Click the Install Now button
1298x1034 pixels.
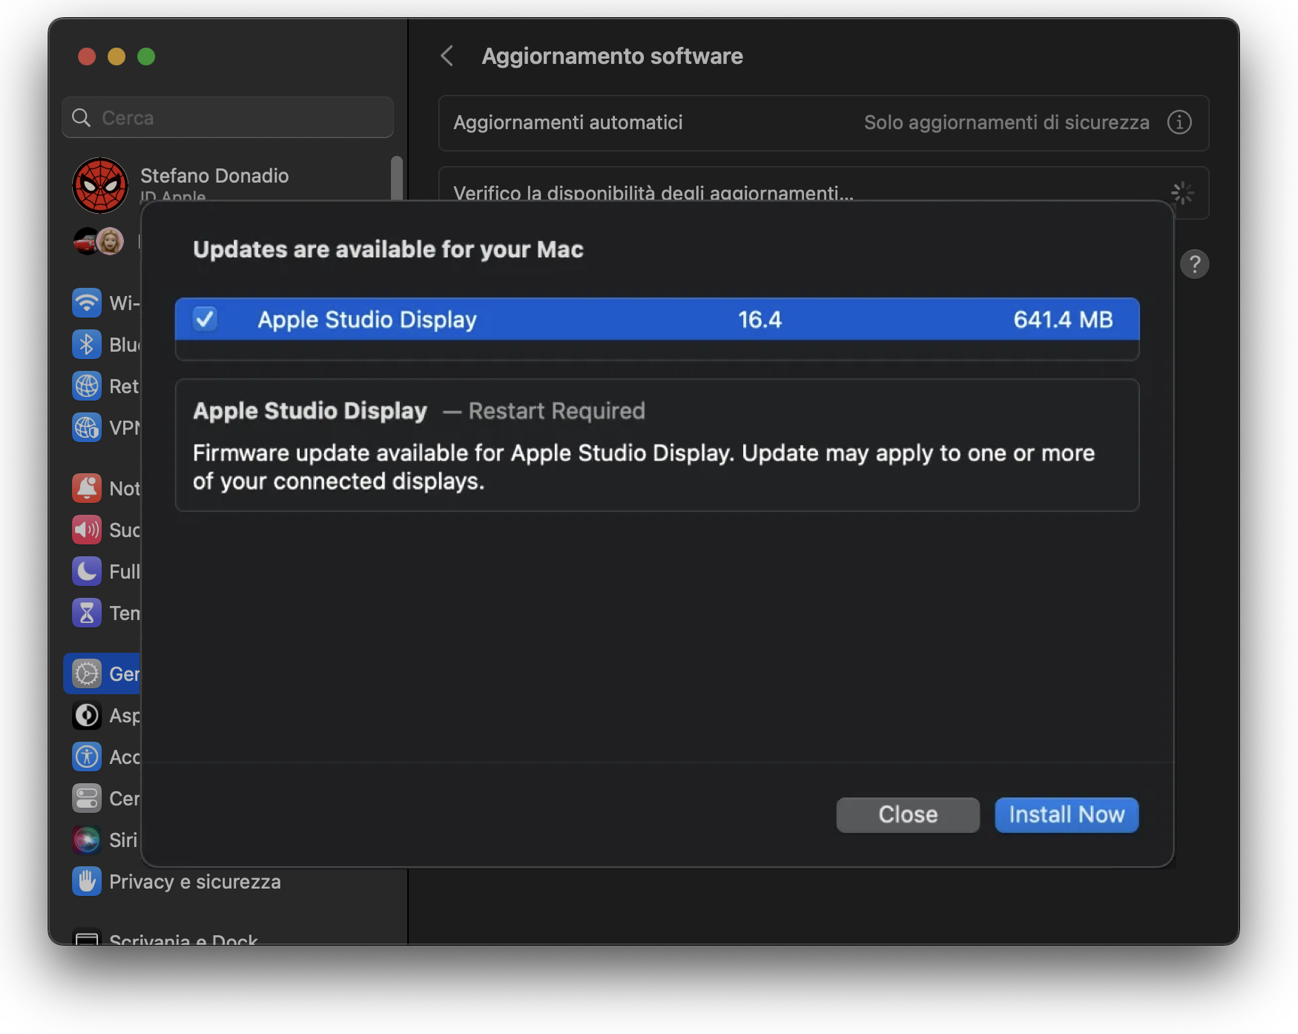pyautogui.click(x=1066, y=814)
